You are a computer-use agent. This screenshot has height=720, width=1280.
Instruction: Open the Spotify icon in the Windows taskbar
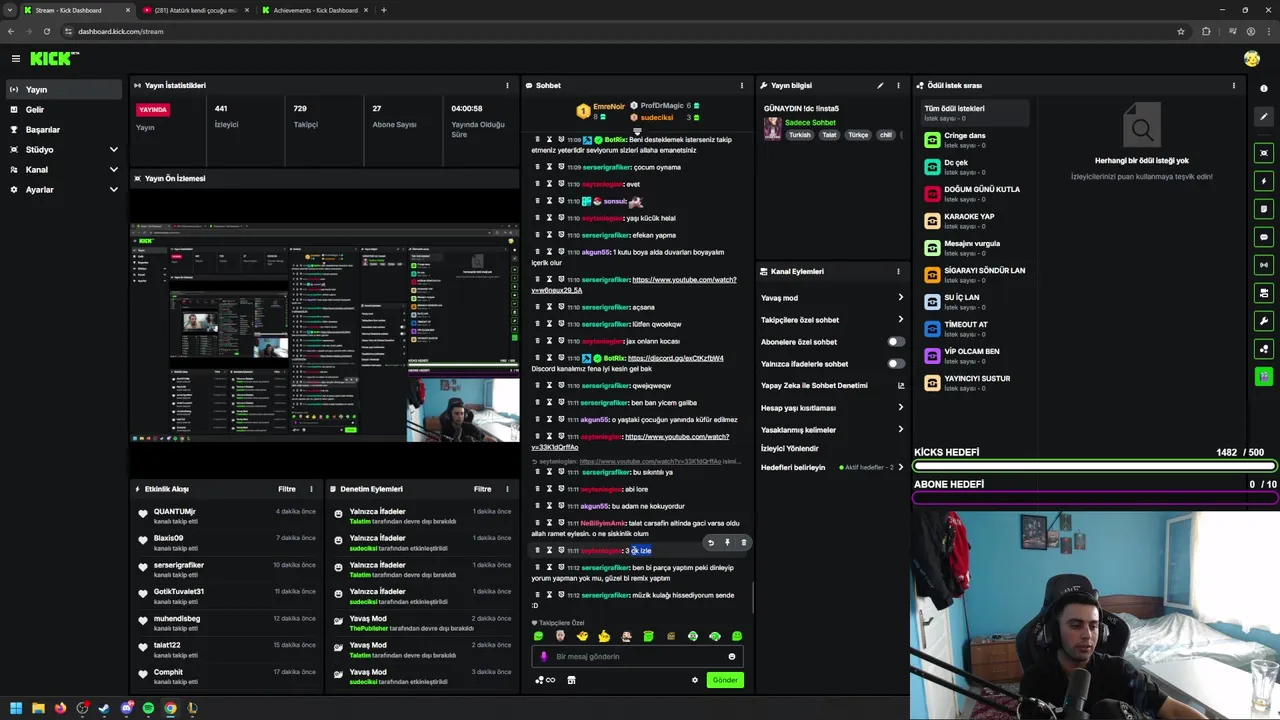click(148, 708)
